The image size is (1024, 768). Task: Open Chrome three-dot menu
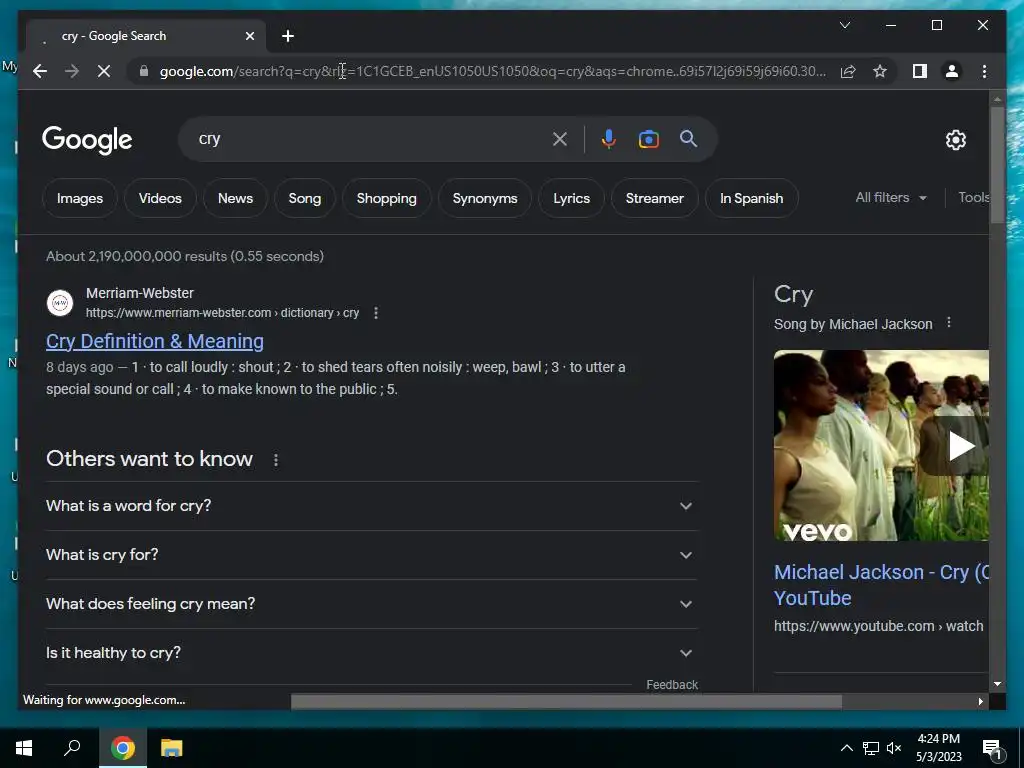click(984, 71)
